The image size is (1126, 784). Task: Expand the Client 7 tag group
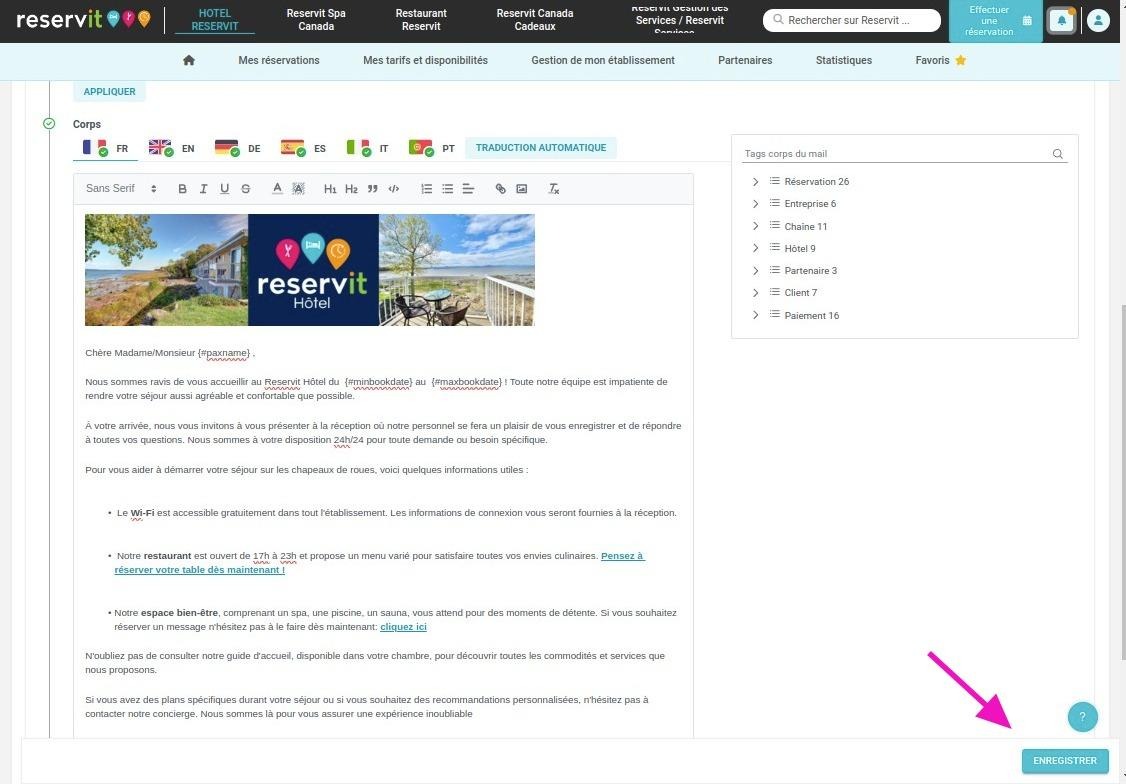click(755, 293)
